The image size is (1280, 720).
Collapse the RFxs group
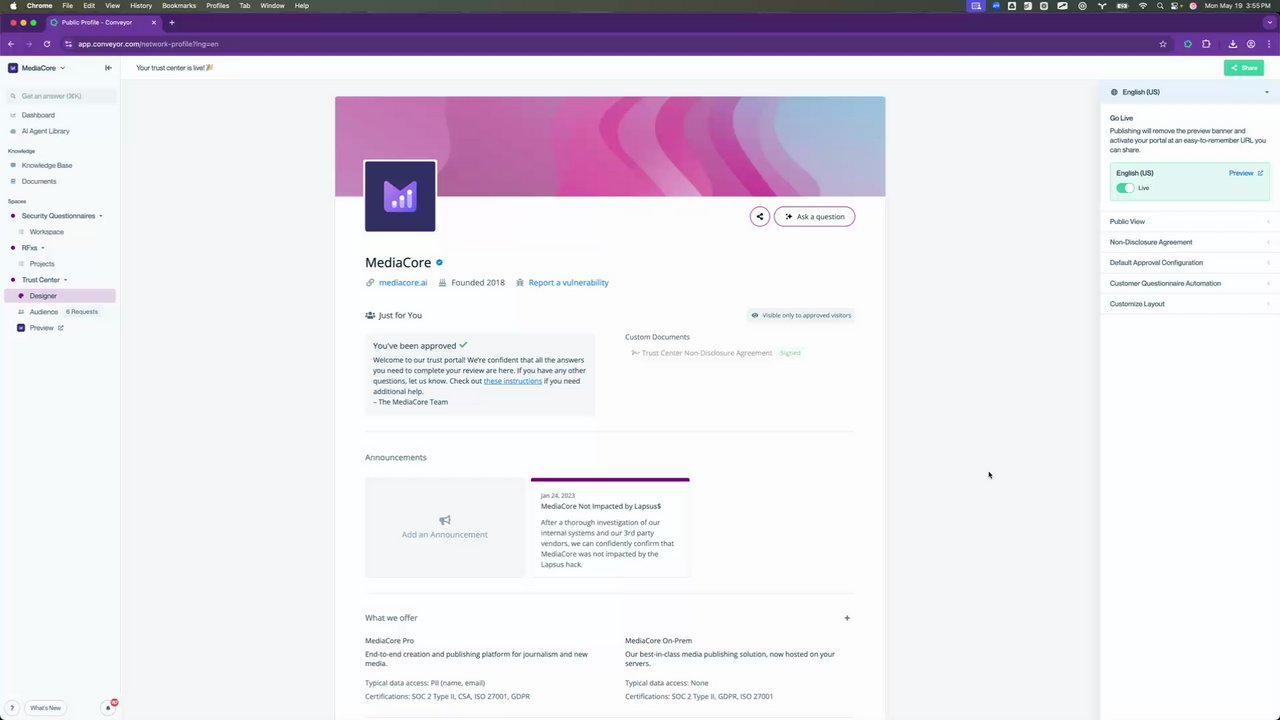click(42, 248)
